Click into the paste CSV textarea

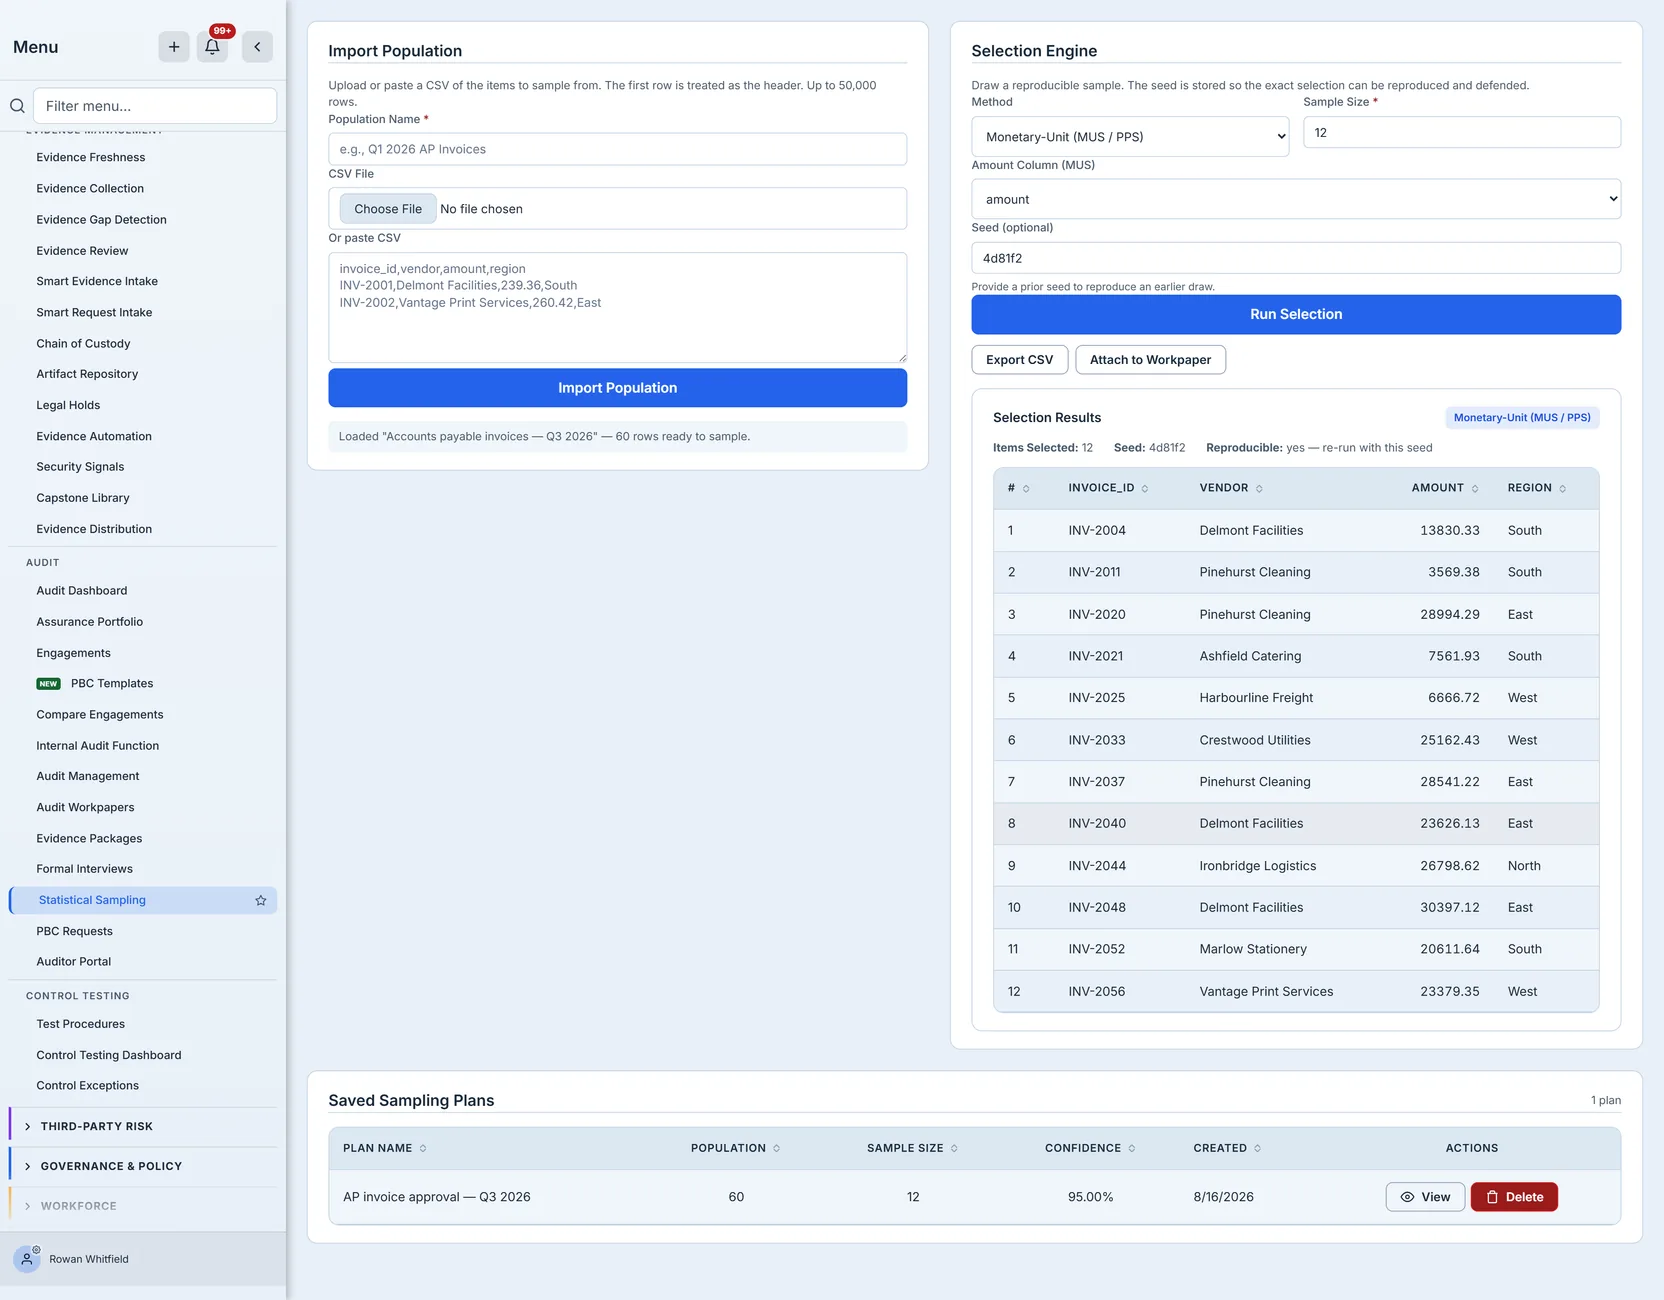click(617, 307)
